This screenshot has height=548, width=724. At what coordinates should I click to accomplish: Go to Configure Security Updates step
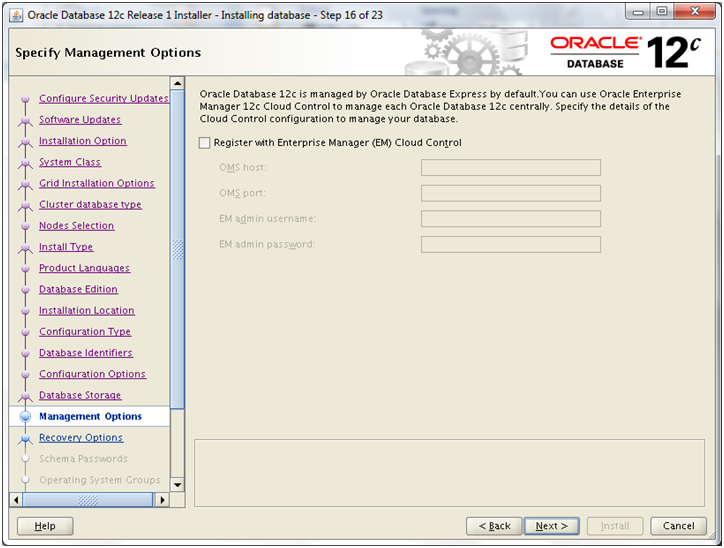click(103, 98)
